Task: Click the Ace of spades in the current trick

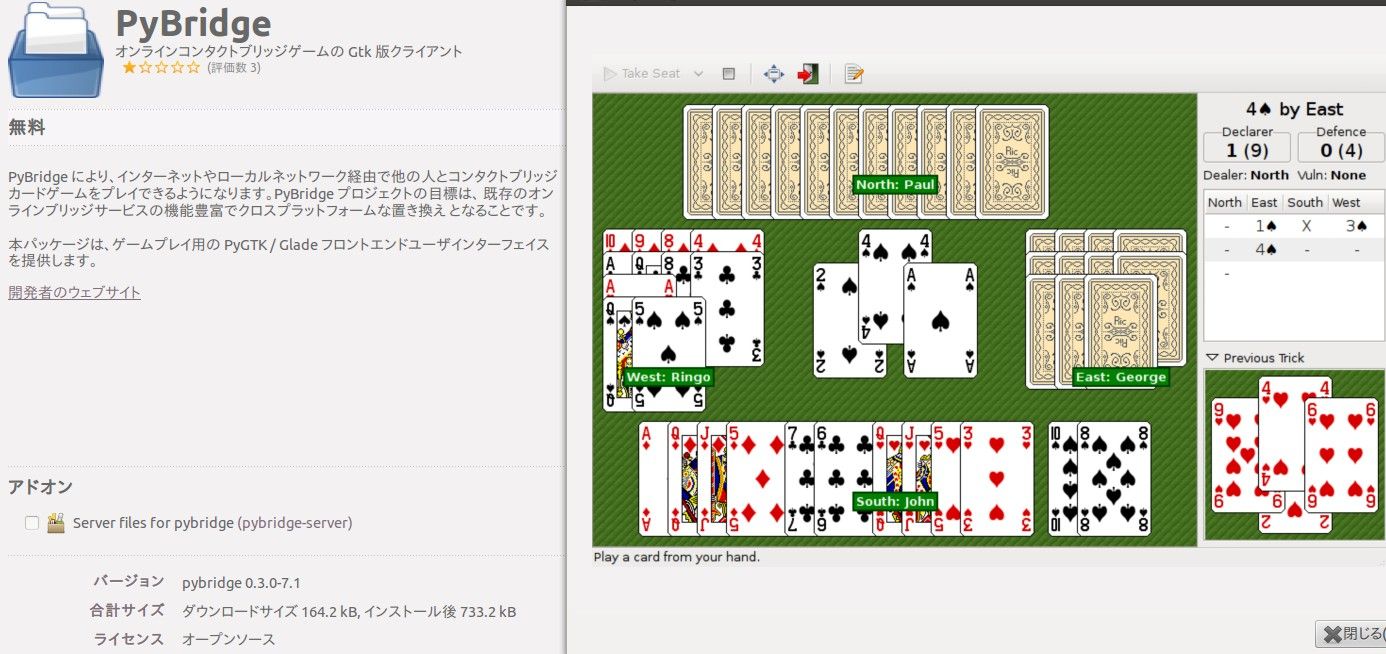Action: point(940,321)
